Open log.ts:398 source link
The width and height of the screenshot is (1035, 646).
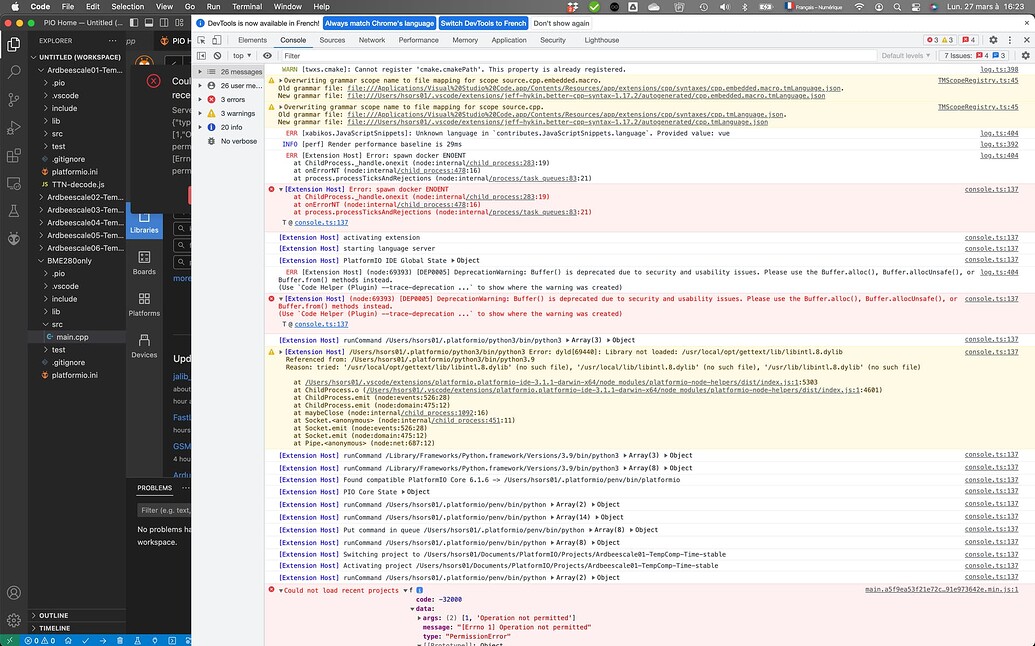tap(999, 69)
